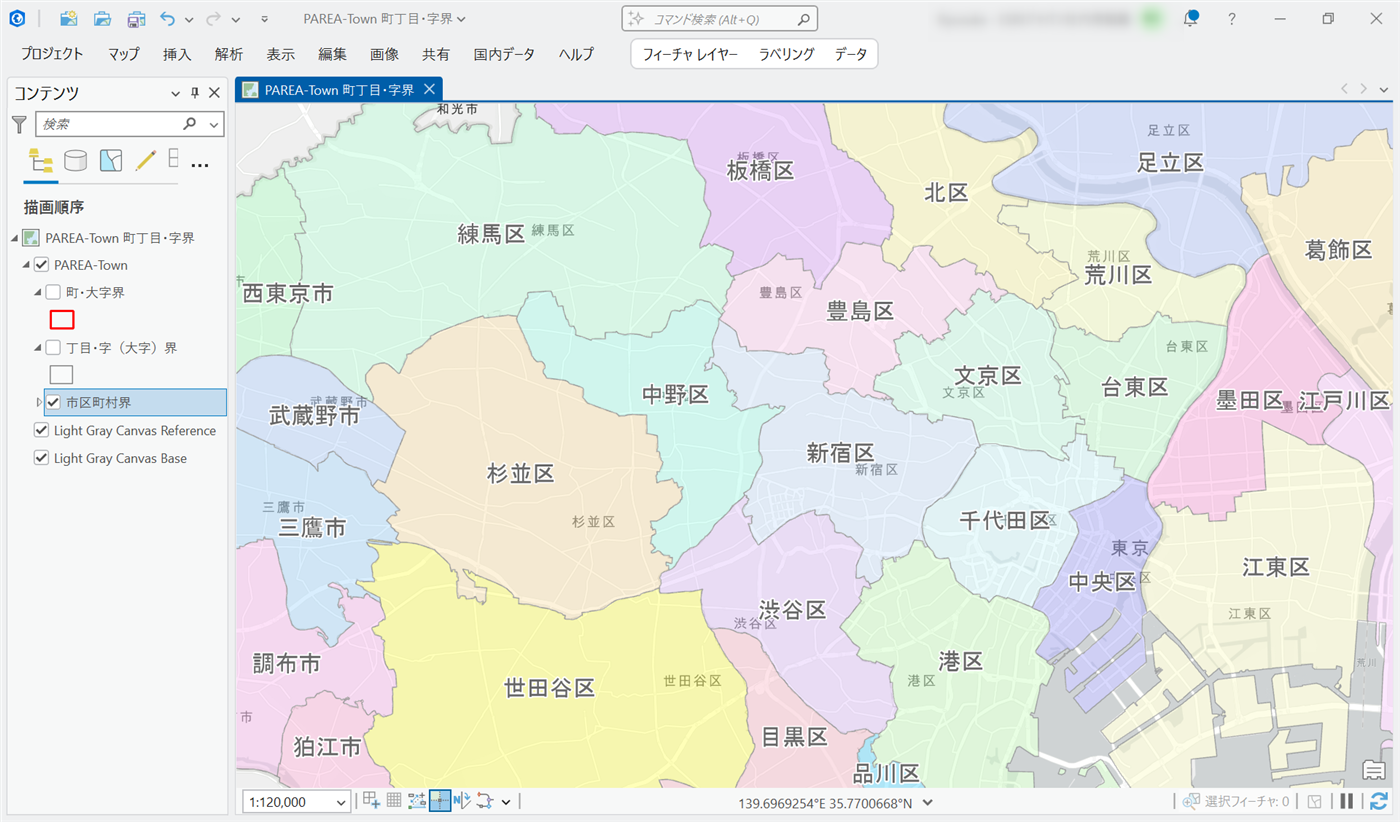
Task: Click the New Project icon in quick access
Action: [68, 19]
